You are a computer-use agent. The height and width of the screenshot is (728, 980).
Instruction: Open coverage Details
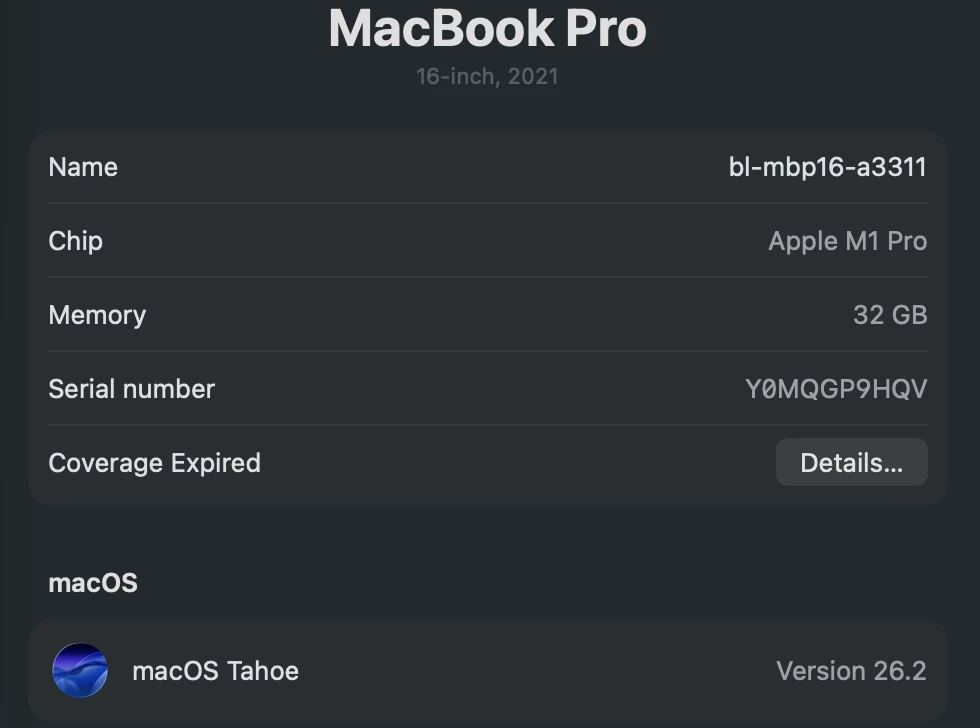851,463
